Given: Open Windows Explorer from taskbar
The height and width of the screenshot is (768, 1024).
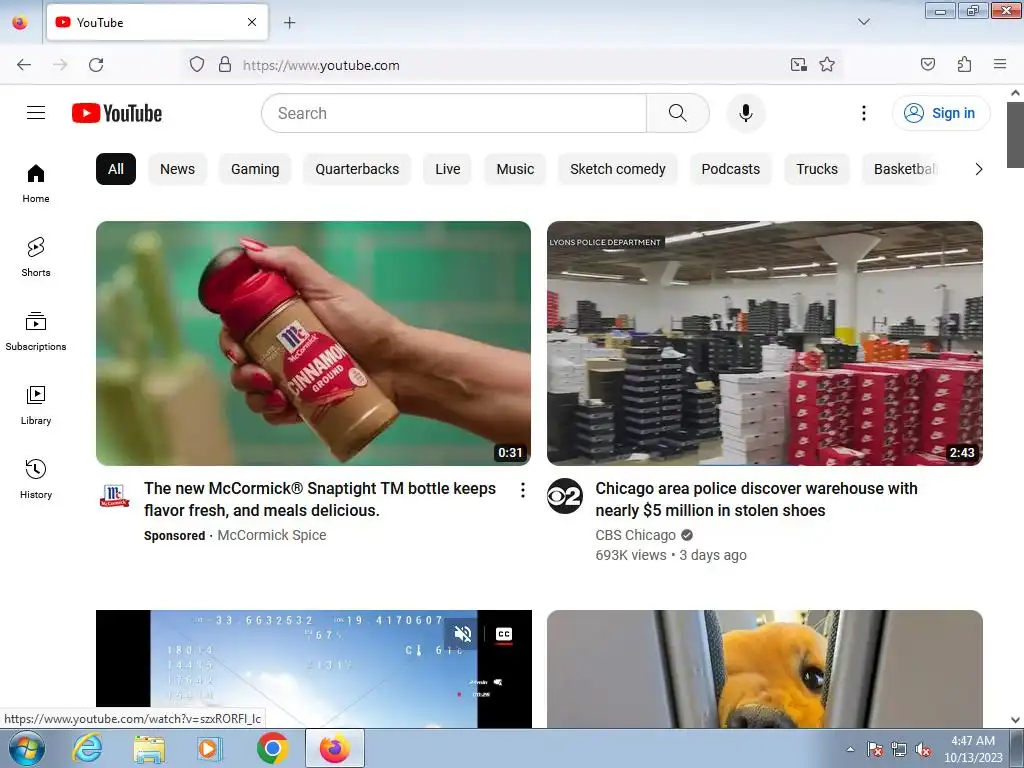Looking at the screenshot, I should [149, 748].
